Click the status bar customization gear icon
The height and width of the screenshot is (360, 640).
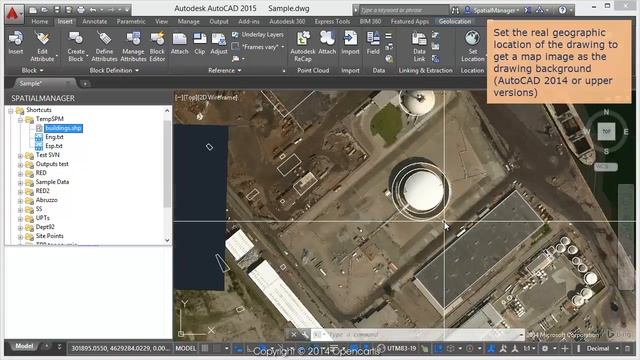click(544, 348)
